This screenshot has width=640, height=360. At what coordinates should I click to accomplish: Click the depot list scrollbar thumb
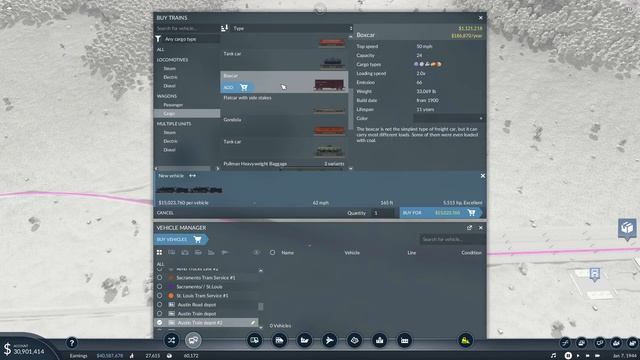(x=261, y=306)
